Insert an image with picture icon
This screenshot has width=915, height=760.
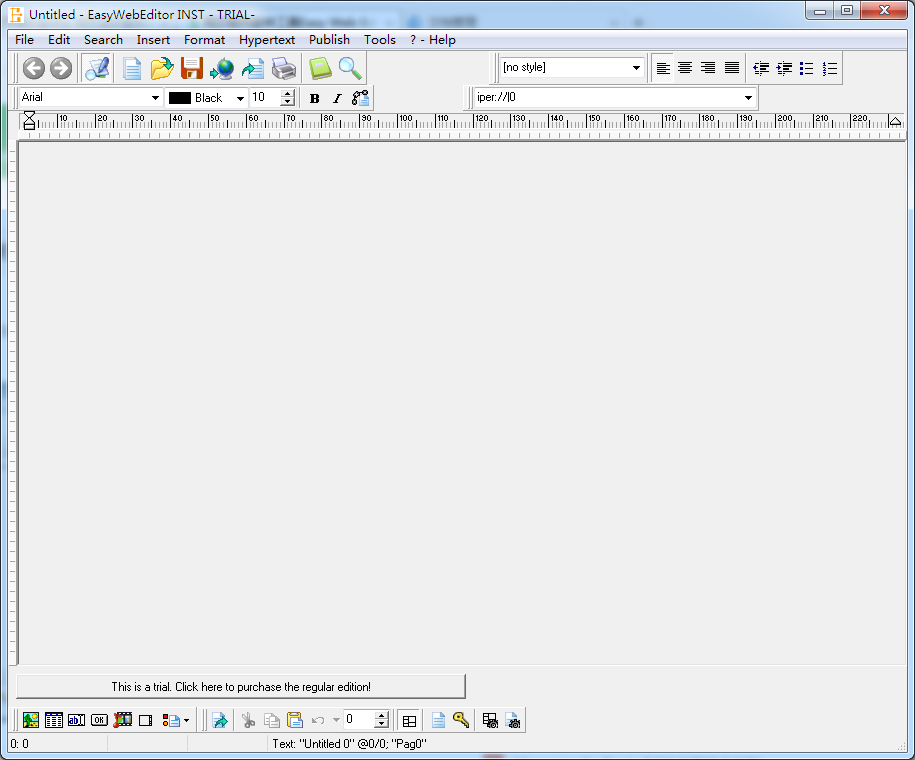[31, 720]
